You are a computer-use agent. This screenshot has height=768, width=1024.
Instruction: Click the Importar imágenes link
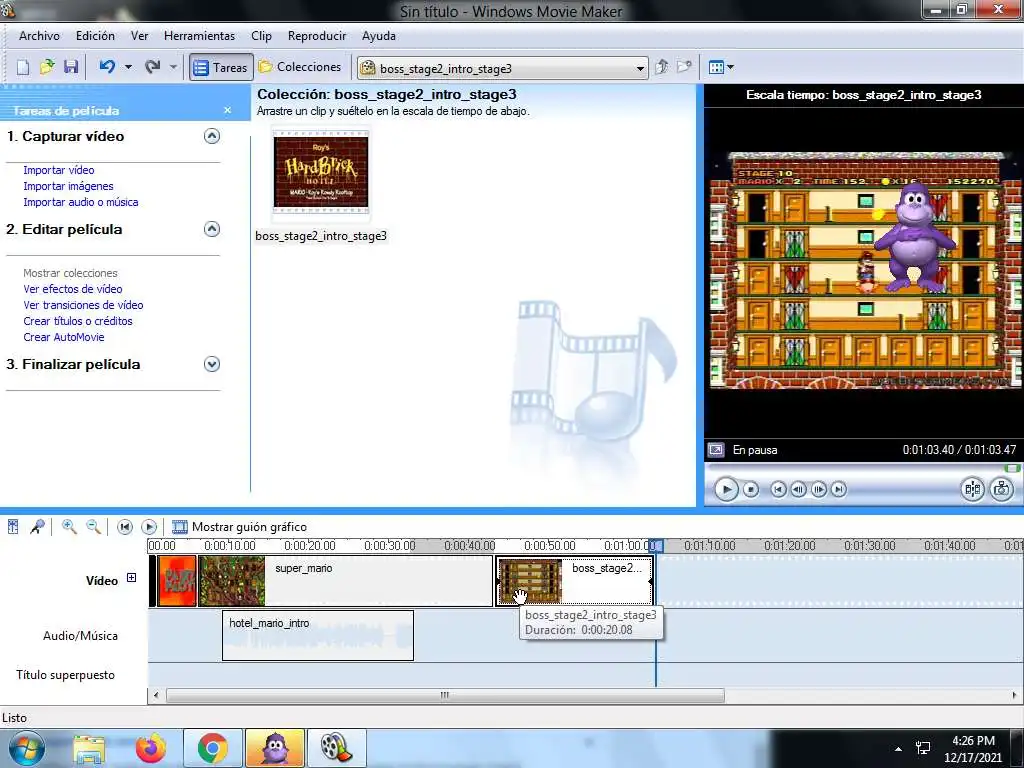68,186
